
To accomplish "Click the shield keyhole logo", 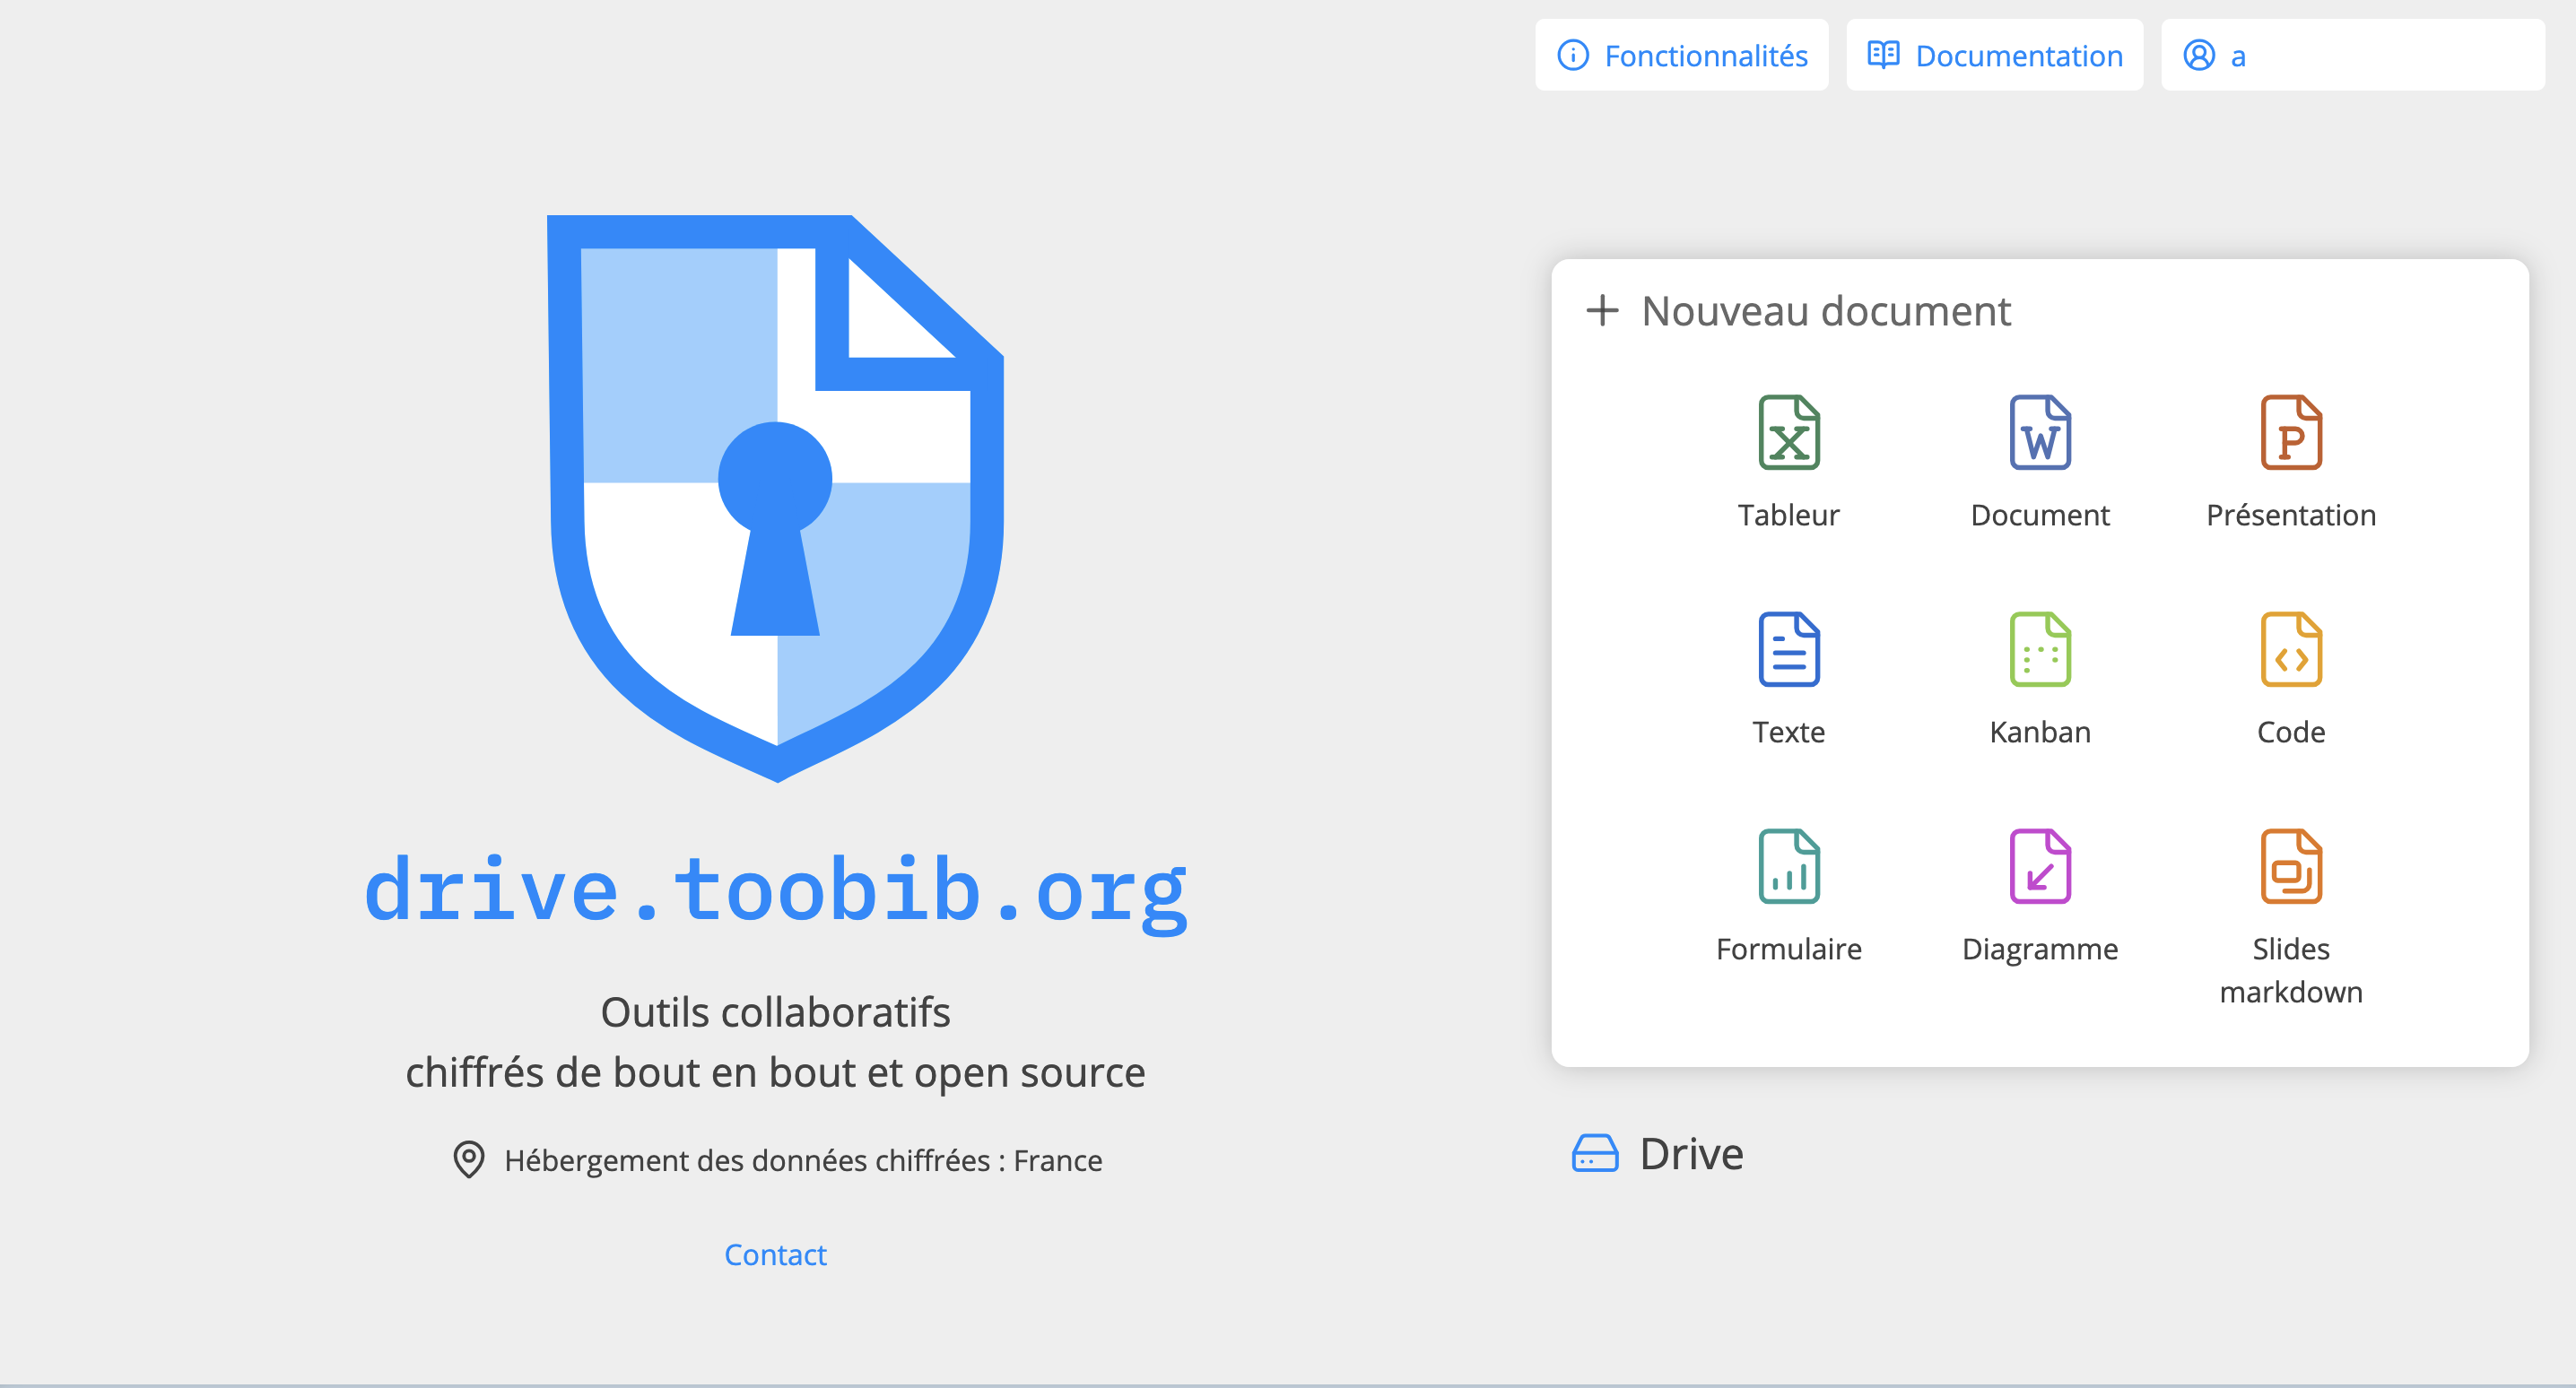I will 775,497.
